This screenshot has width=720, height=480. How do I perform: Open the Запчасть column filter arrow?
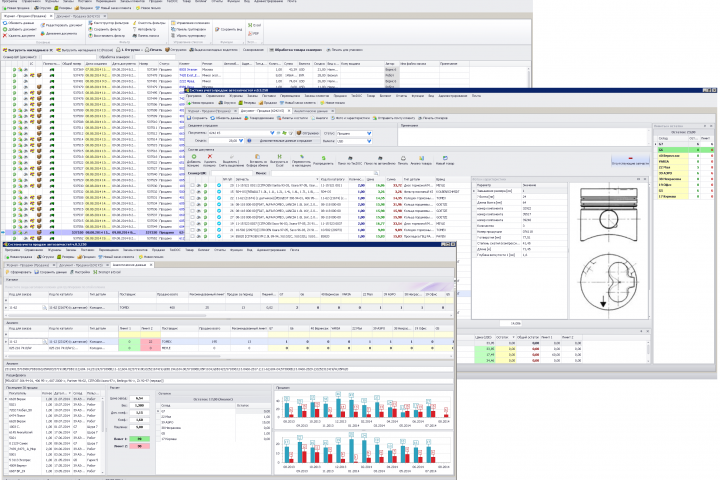(317, 179)
